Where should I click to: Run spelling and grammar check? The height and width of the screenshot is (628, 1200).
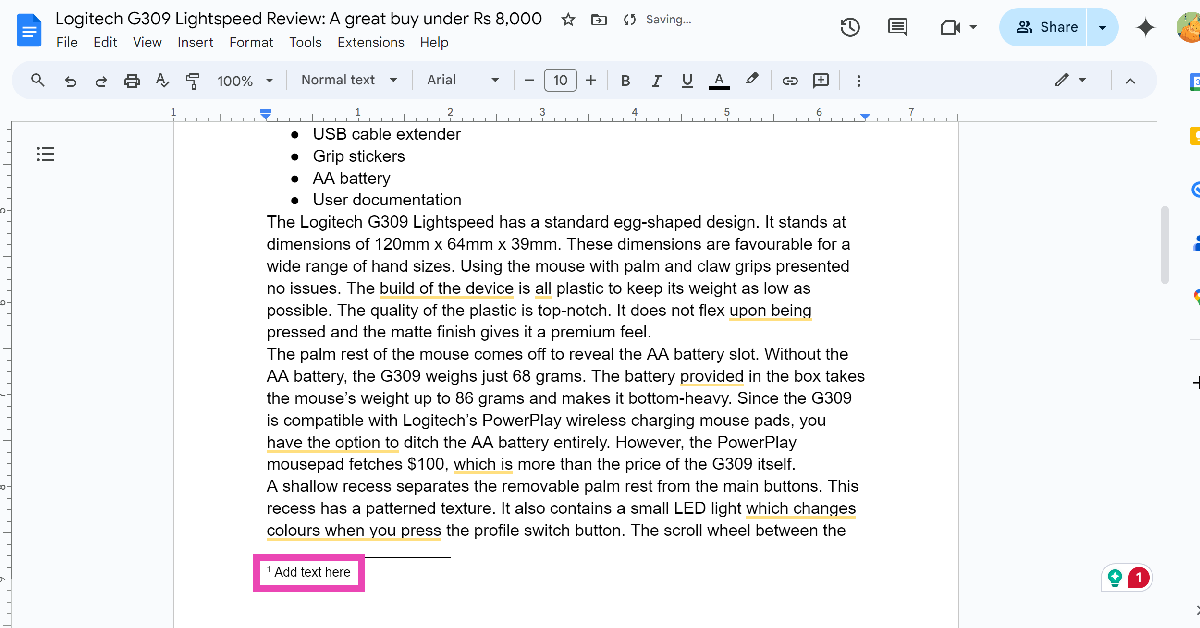point(161,80)
